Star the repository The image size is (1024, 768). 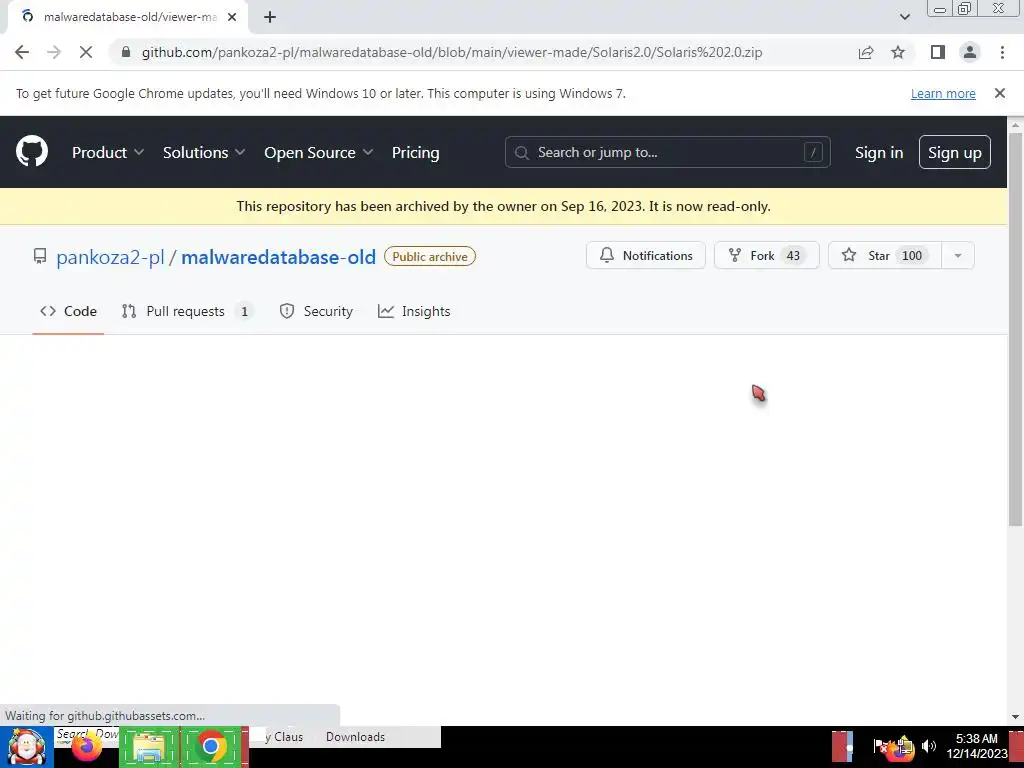pos(885,255)
